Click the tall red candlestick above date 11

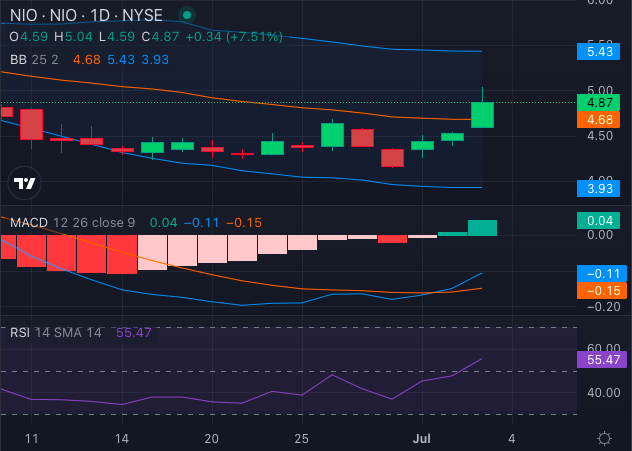(x=31, y=124)
